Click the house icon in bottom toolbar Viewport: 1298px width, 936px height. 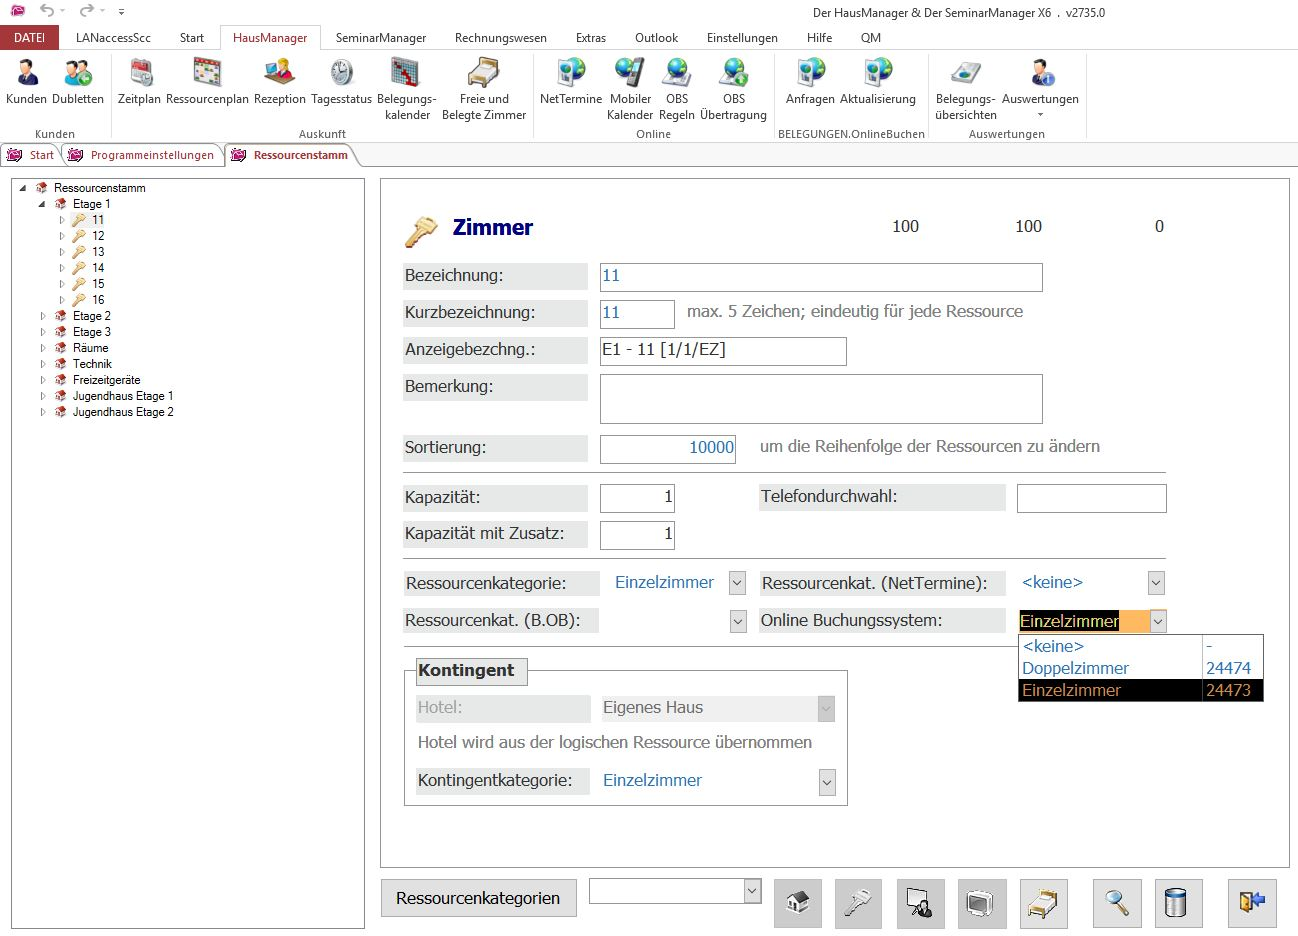(797, 903)
